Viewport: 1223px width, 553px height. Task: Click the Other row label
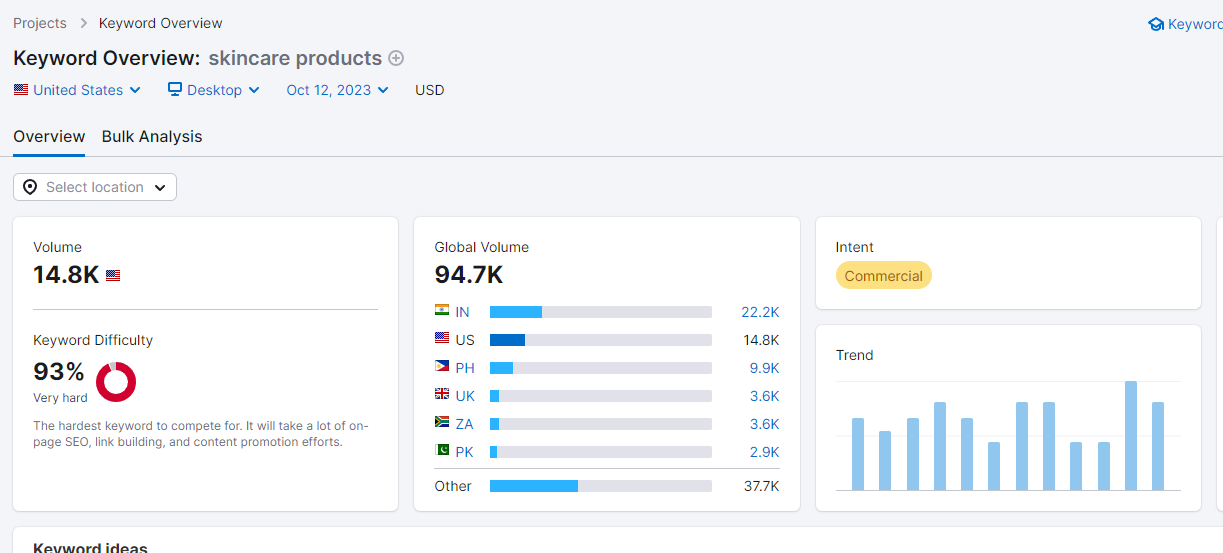(x=453, y=486)
